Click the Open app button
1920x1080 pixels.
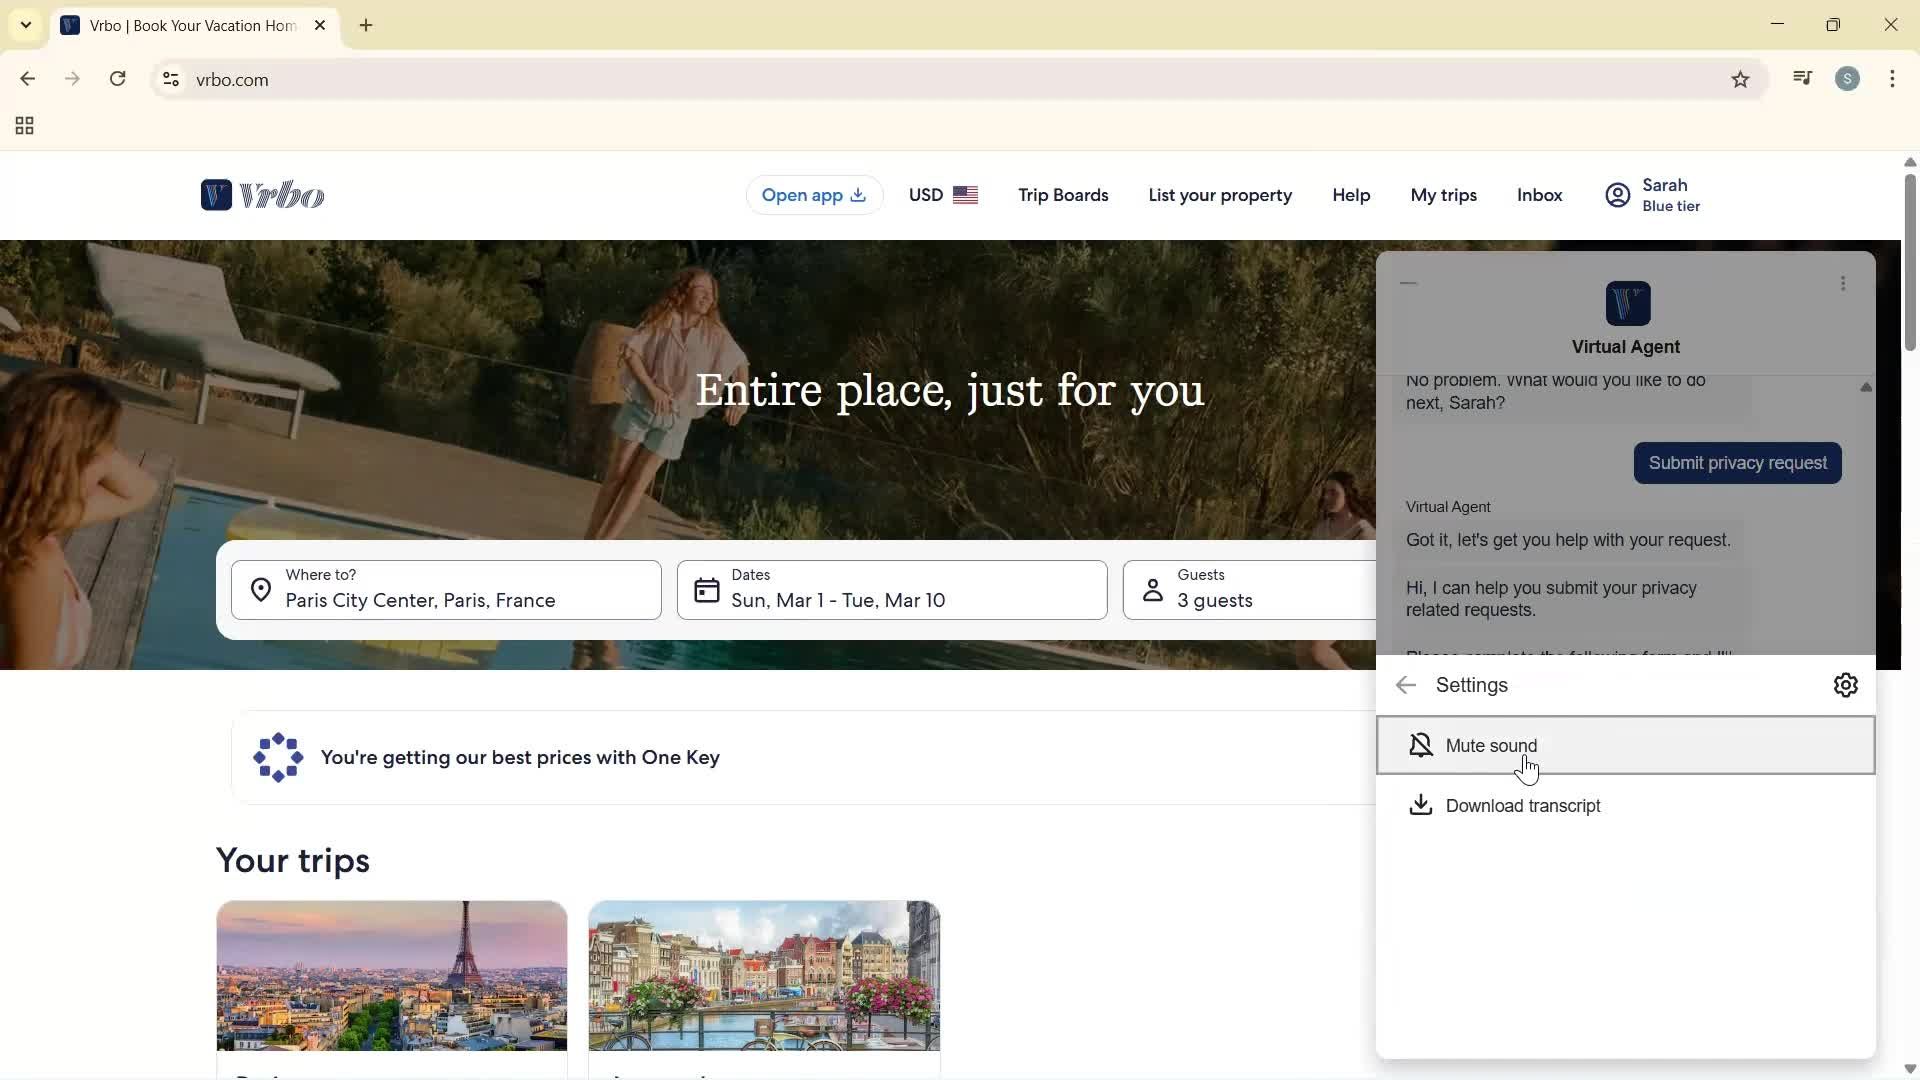point(813,195)
